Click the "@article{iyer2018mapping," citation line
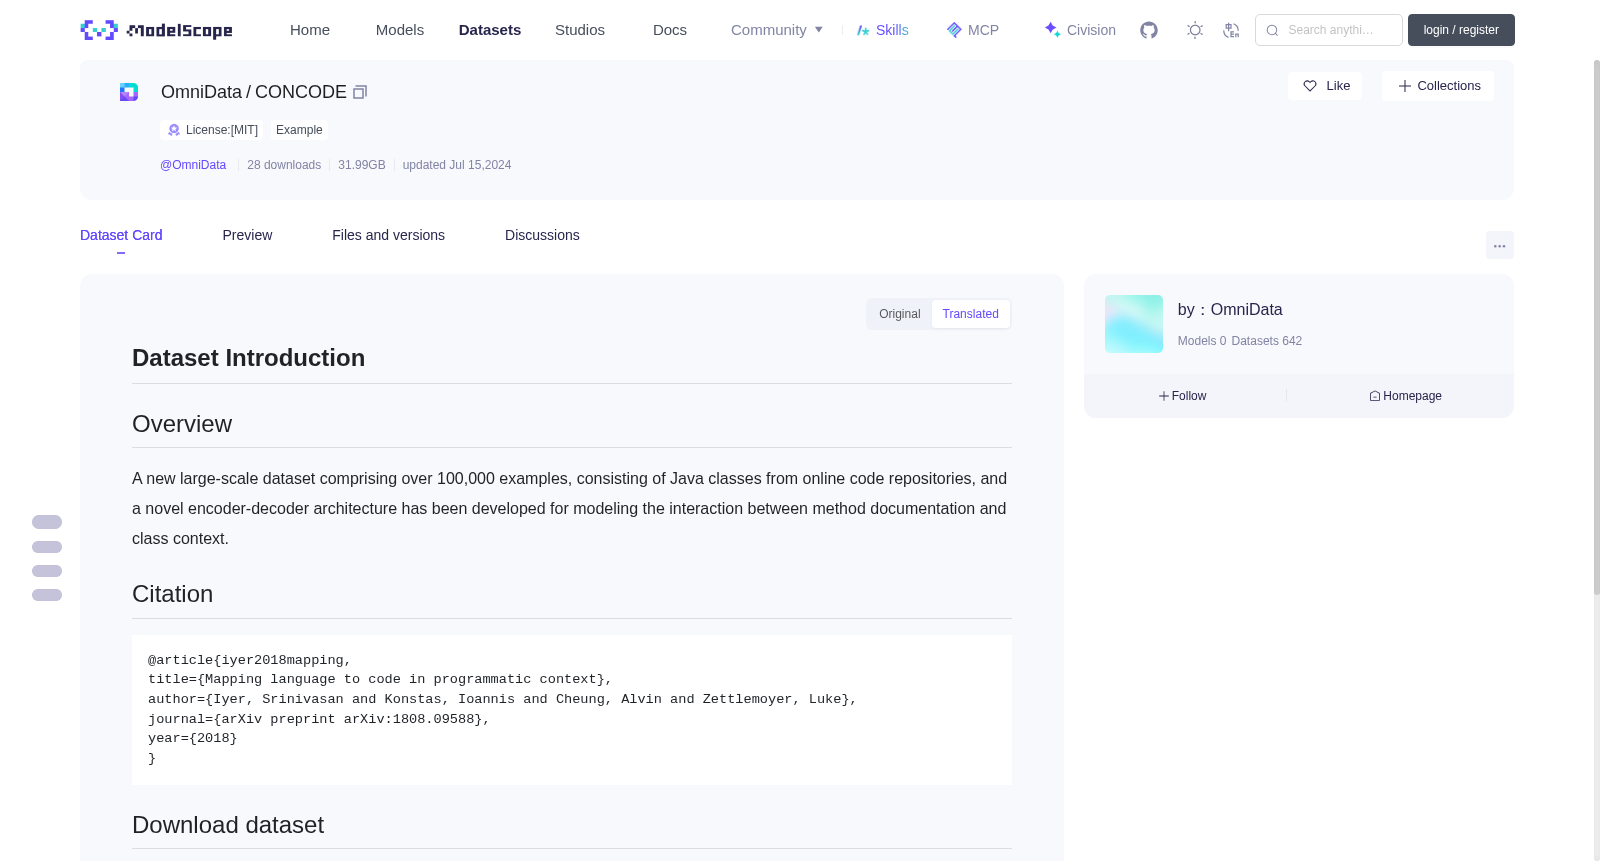Image resolution: width=1600 pixels, height=861 pixels. (x=250, y=660)
